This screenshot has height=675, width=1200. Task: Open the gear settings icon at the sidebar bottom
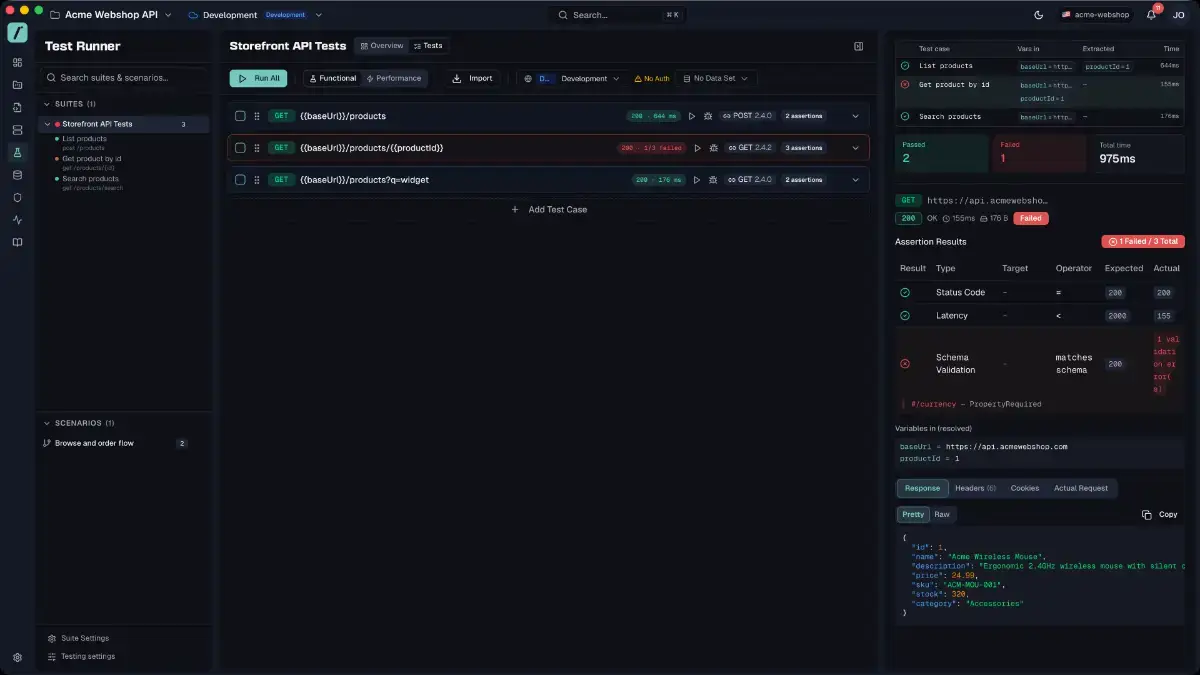(17, 657)
